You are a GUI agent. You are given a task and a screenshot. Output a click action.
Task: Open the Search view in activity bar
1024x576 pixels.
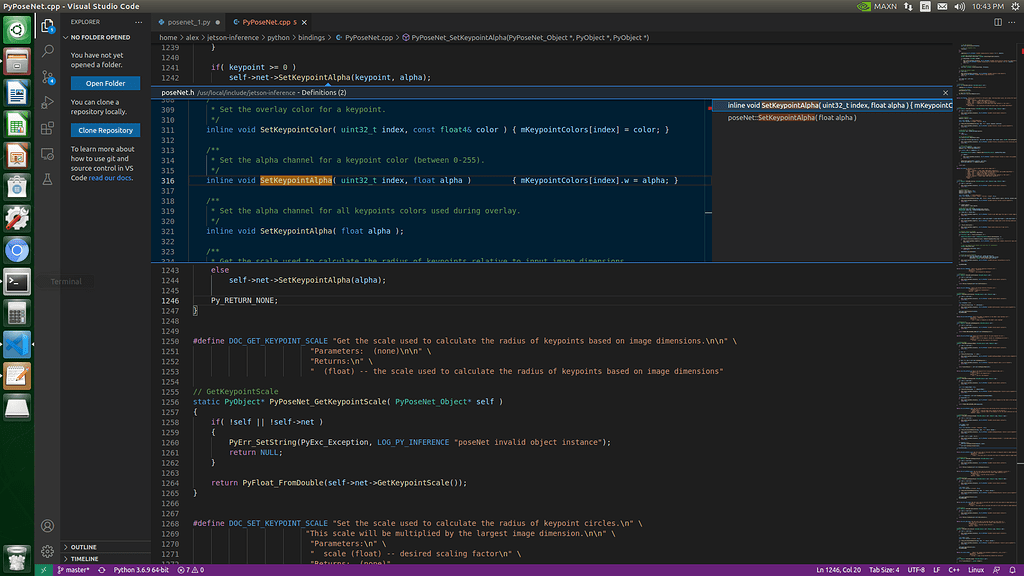pos(47,50)
